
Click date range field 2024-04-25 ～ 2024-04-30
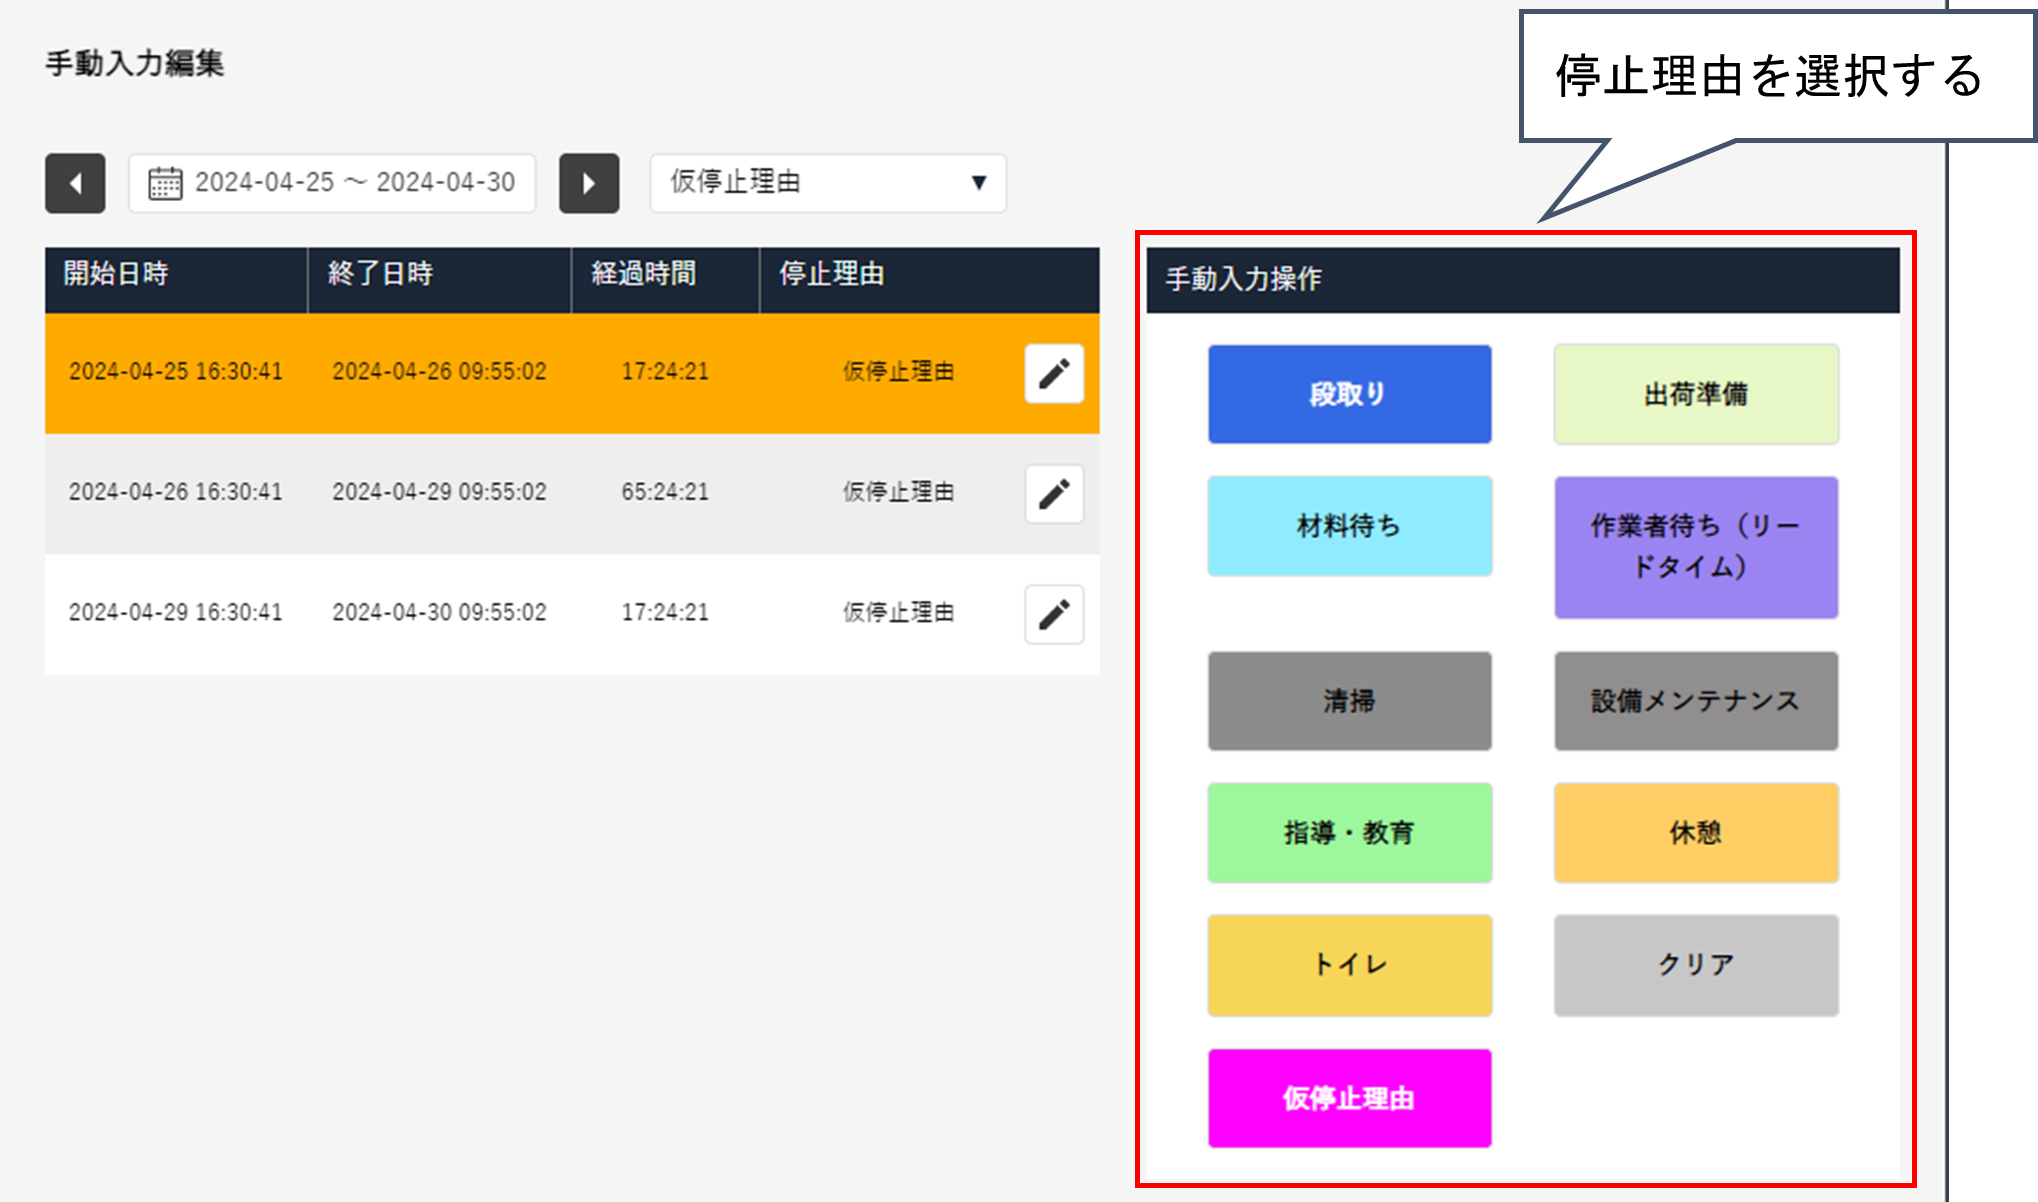pyautogui.click(x=332, y=183)
